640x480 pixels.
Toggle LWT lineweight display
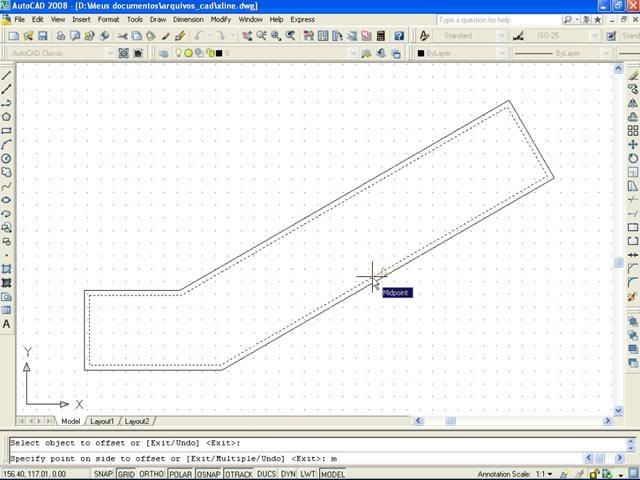307,474
